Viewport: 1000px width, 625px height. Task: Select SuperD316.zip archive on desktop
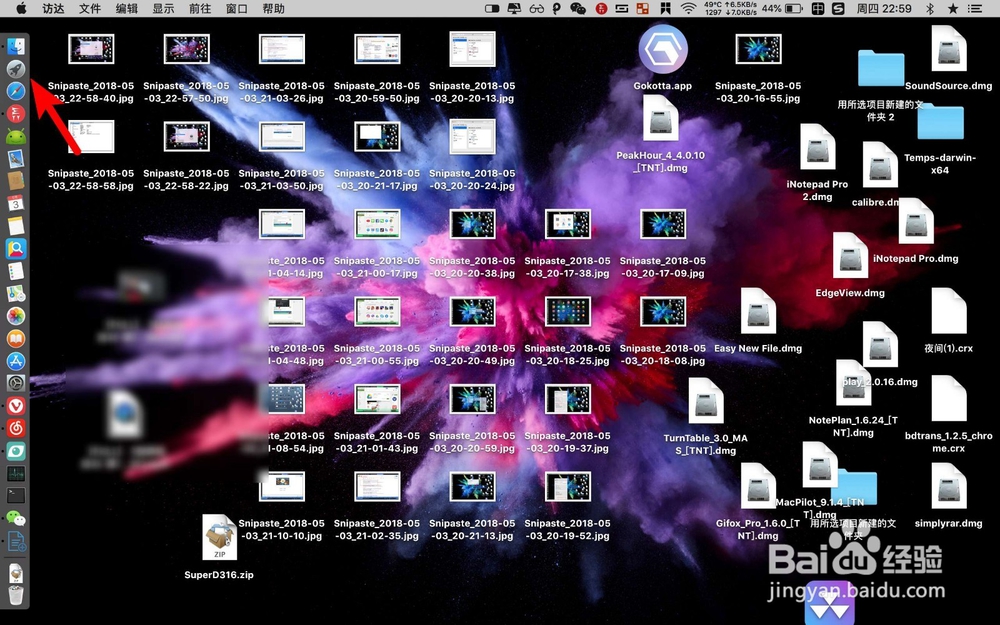(219, 538)
